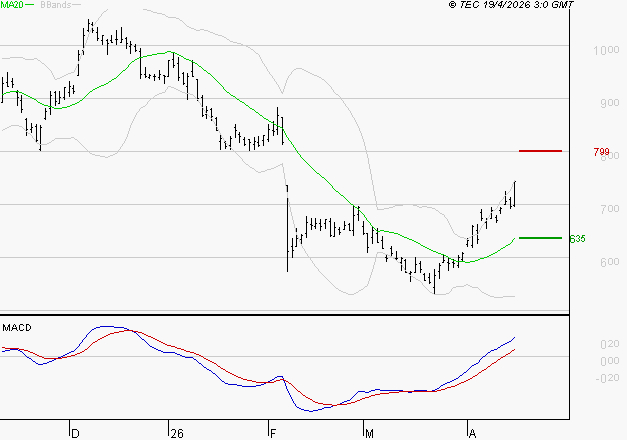
Task: Click the MACD -020 axis label
Action: point(607,378)
